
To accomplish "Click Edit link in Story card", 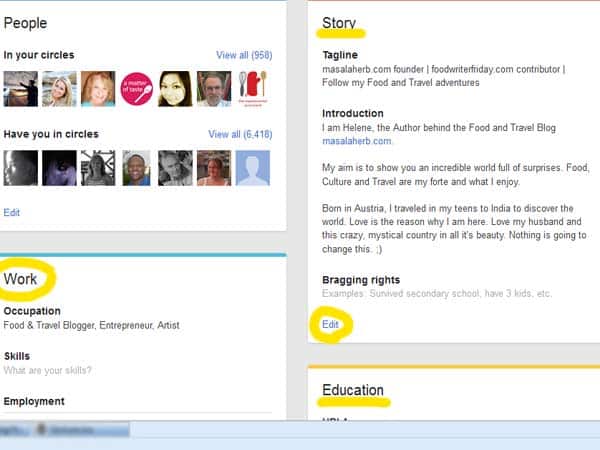I will pyautogui.click(x=330, y=324).
